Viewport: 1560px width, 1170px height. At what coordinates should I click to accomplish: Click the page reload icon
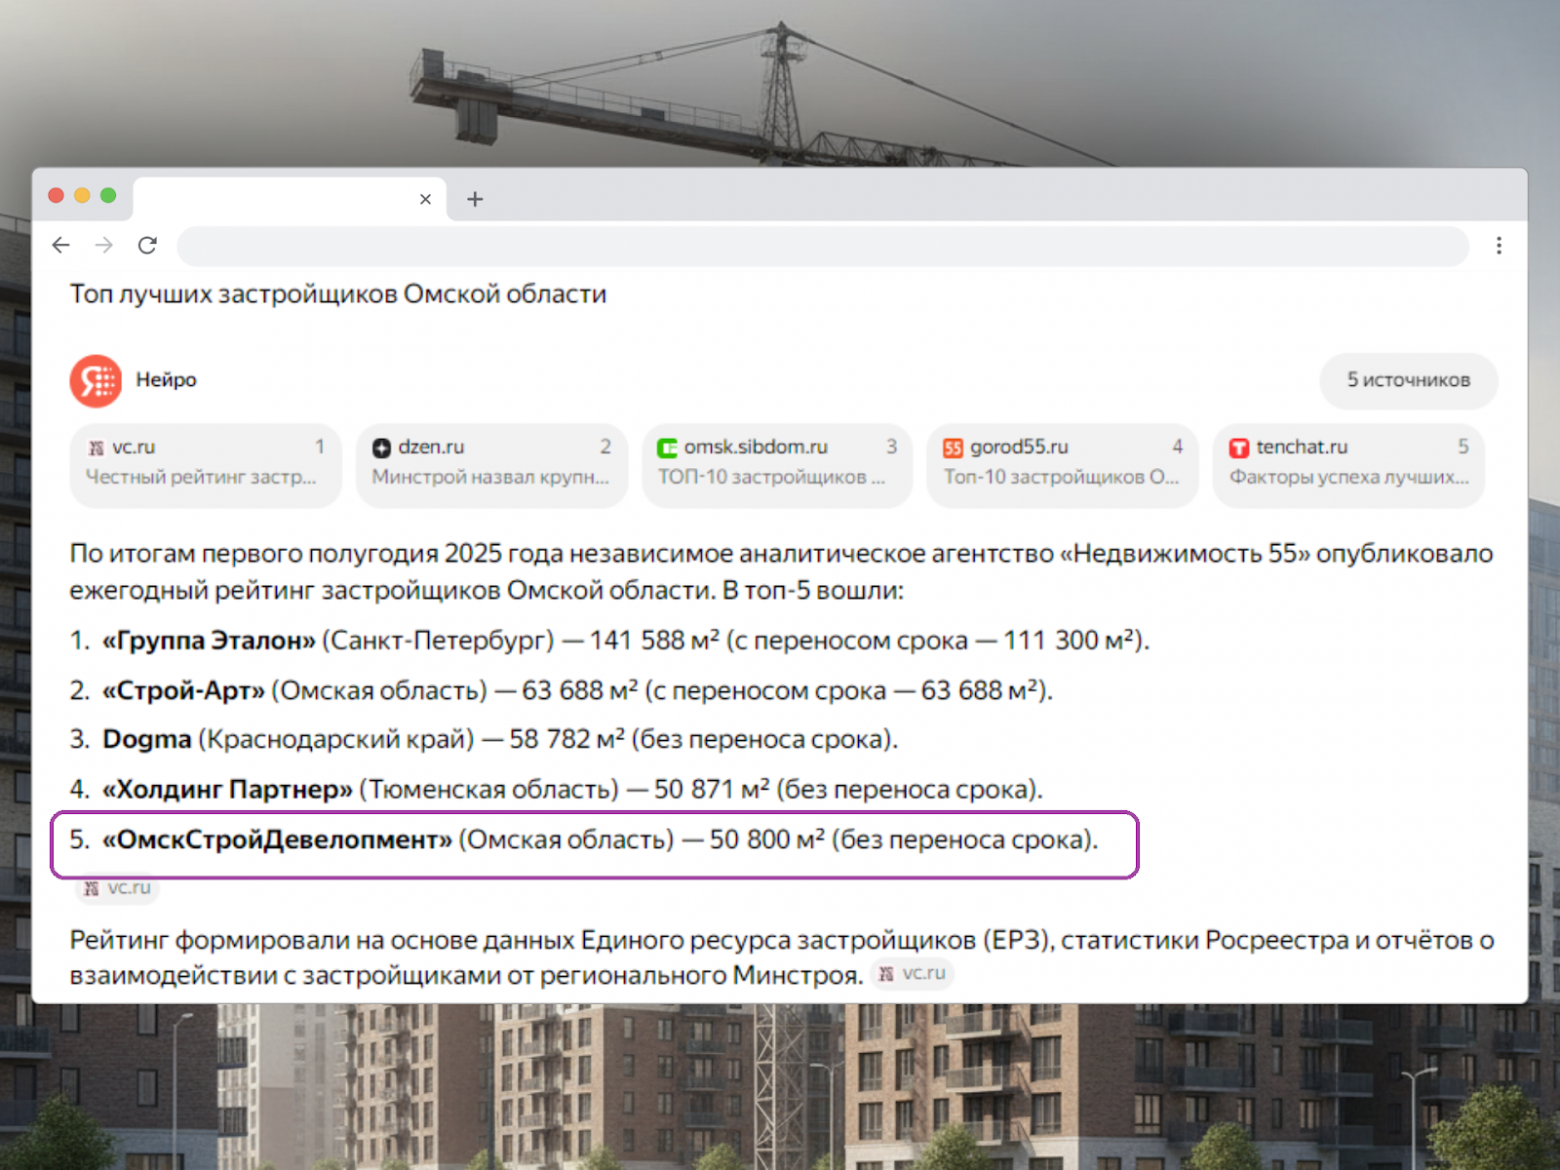(x=149, y=245)
